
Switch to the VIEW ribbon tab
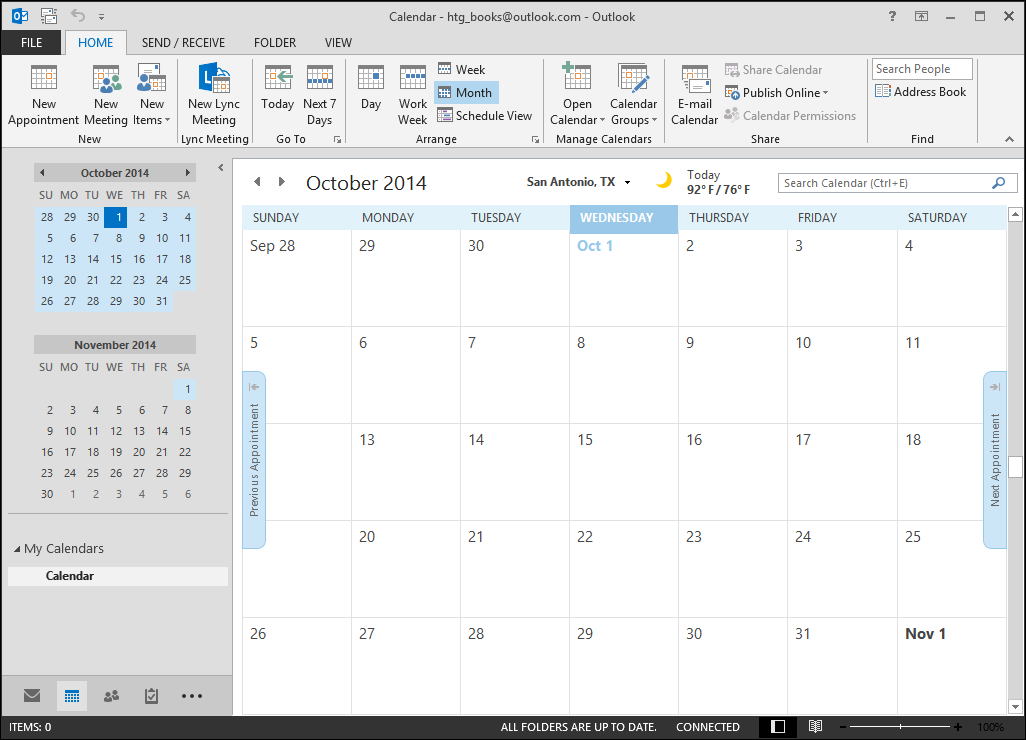tap(338, 43)
